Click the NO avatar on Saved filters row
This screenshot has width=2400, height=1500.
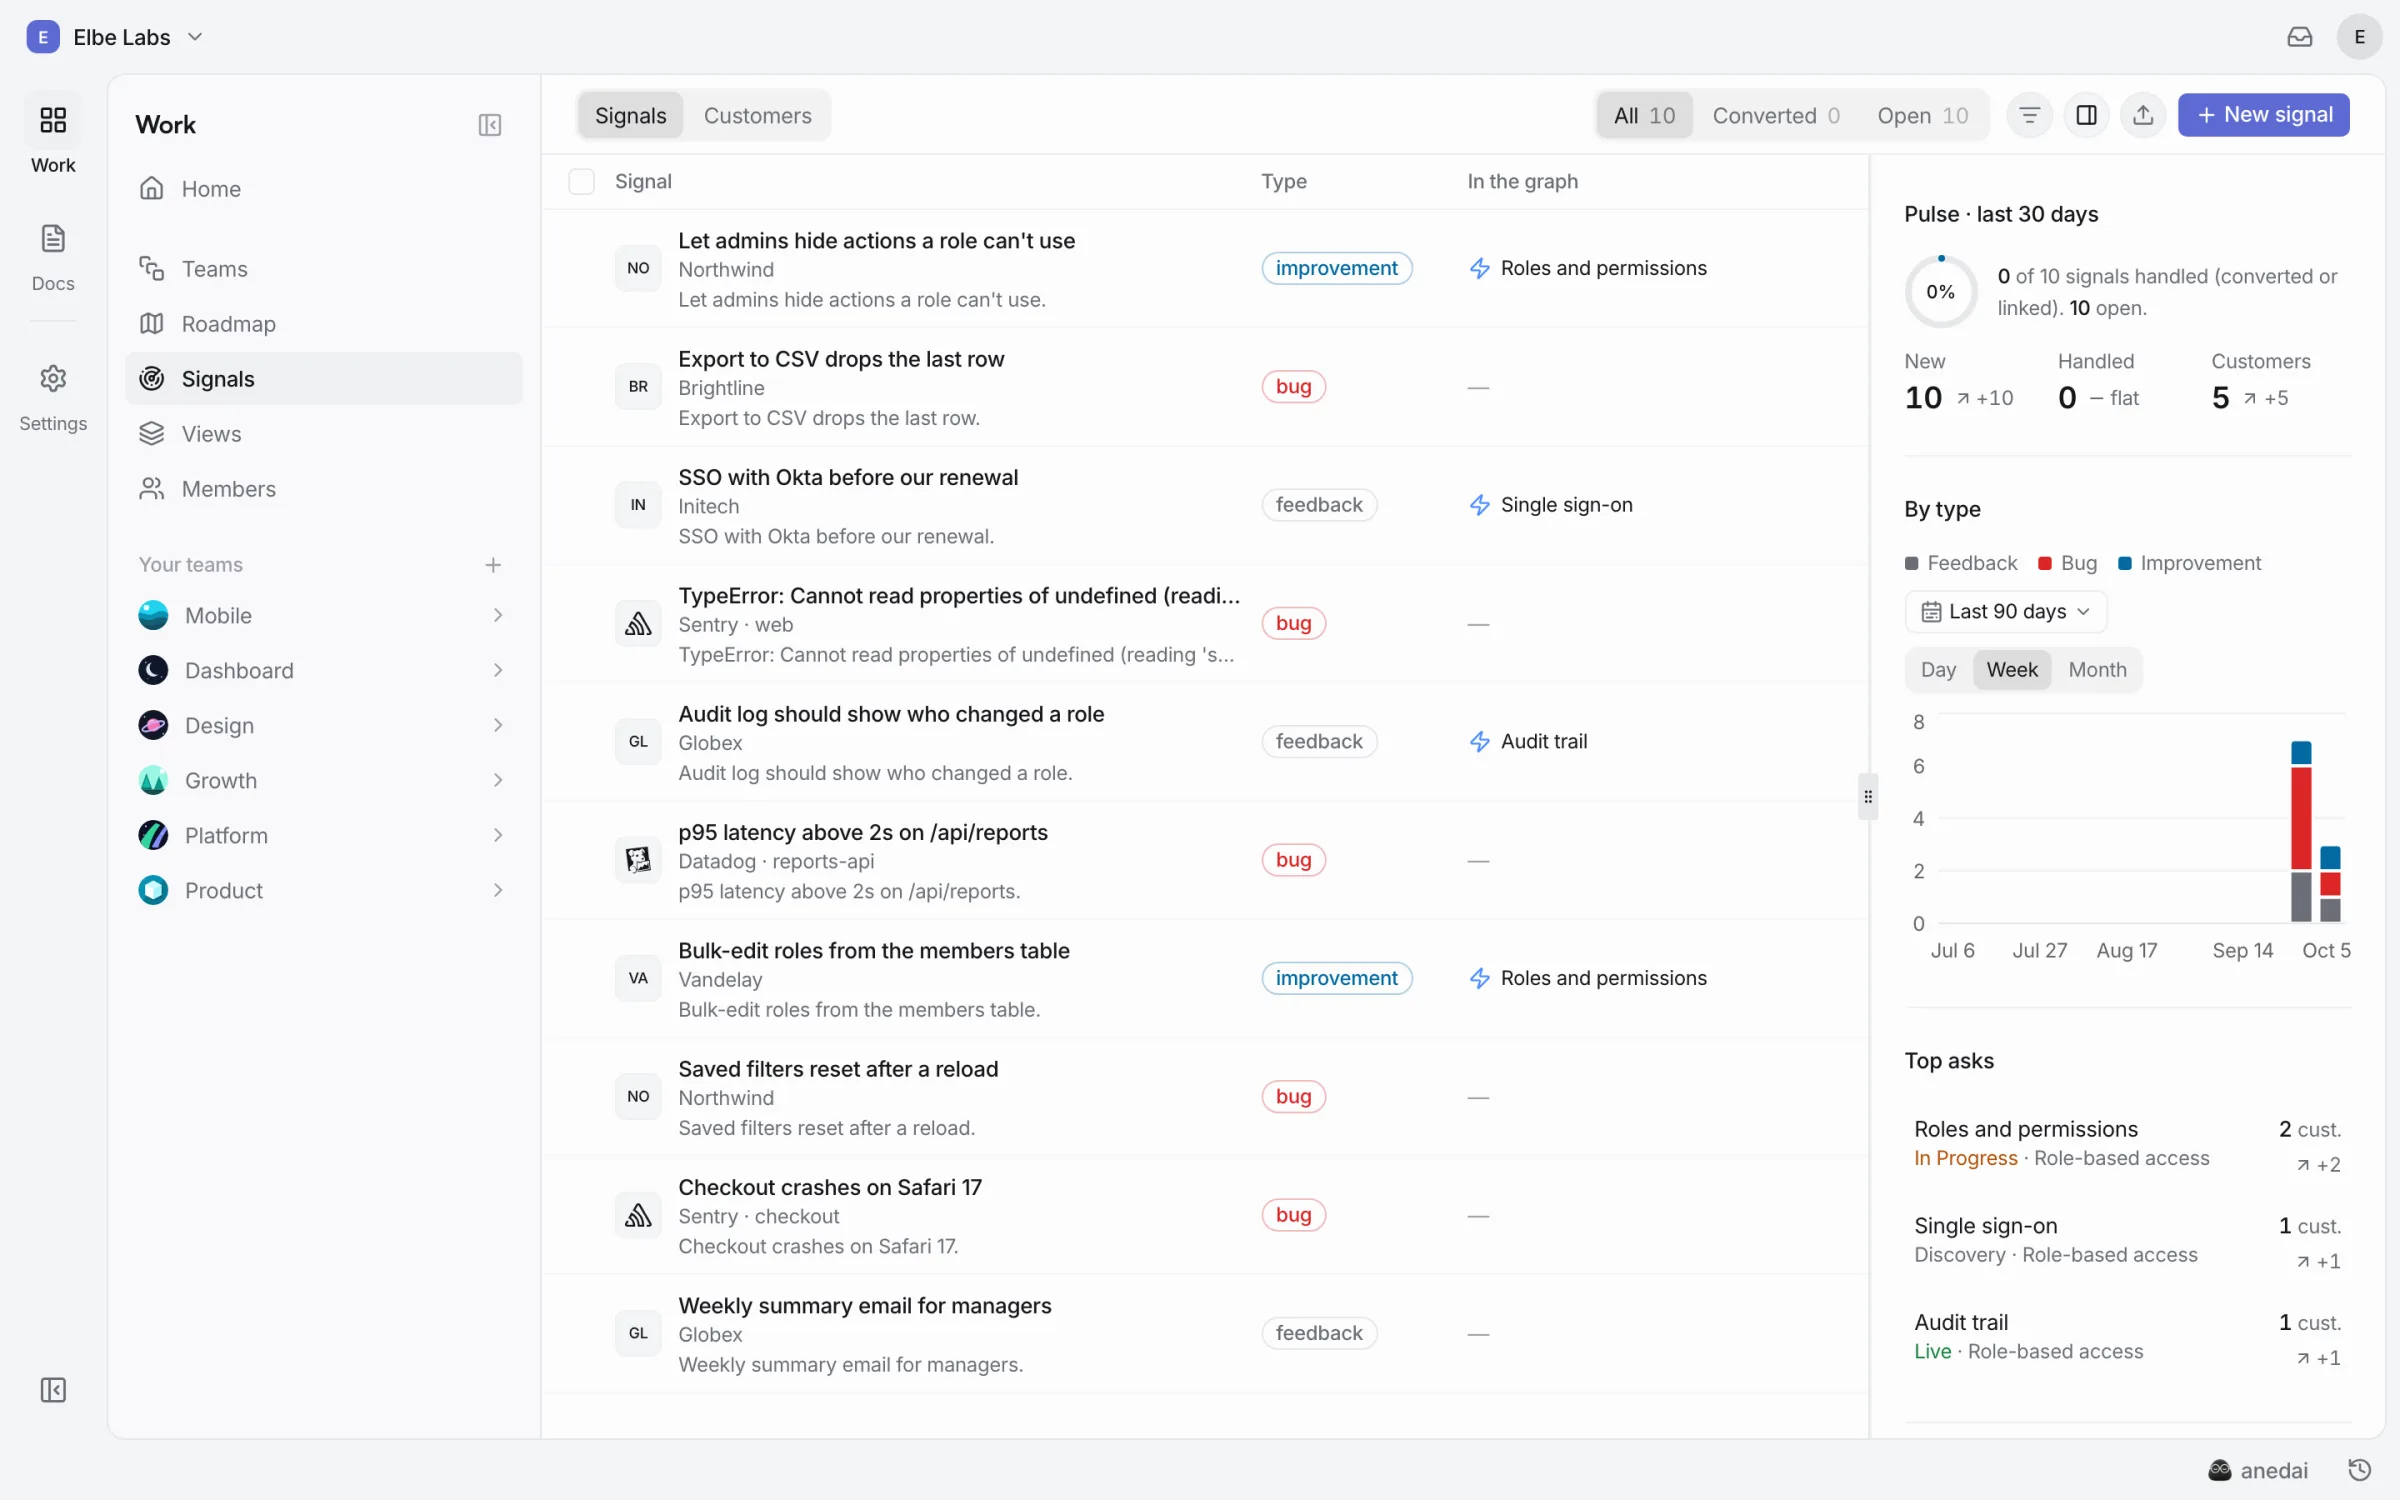[638, 1097]
